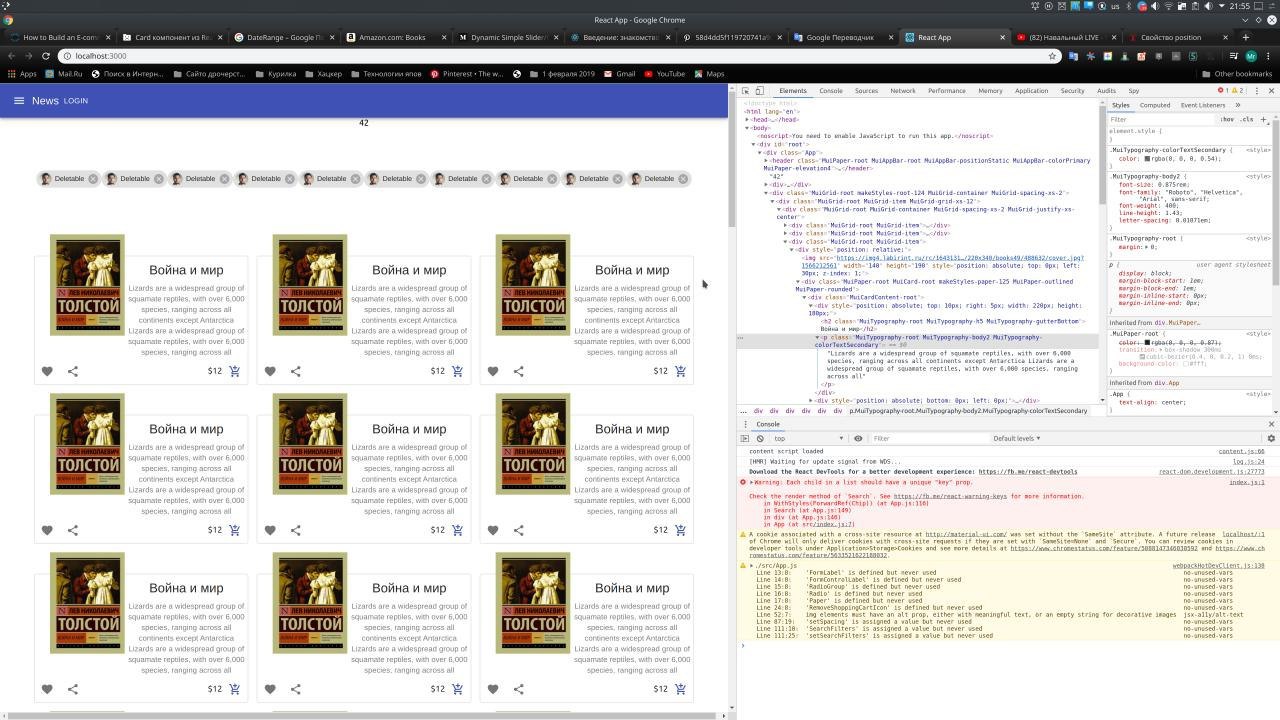Viewport: 1280px width, 720px height.
Task: Add a new style rule with plus icon
Action: tap(1264, 119)
